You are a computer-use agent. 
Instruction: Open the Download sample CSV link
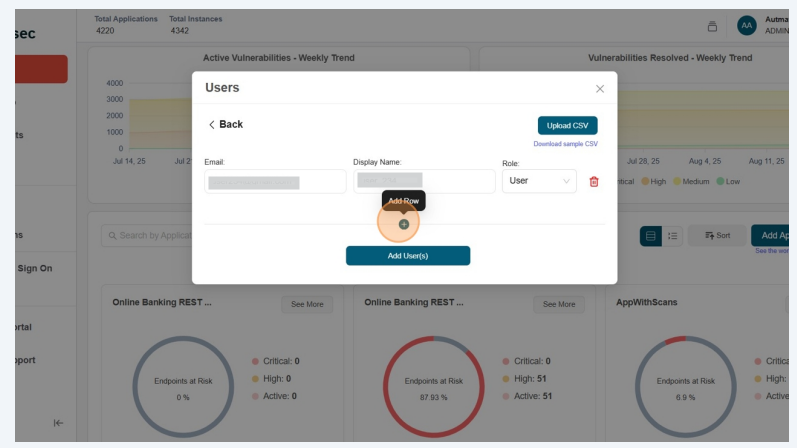[565, 144]
